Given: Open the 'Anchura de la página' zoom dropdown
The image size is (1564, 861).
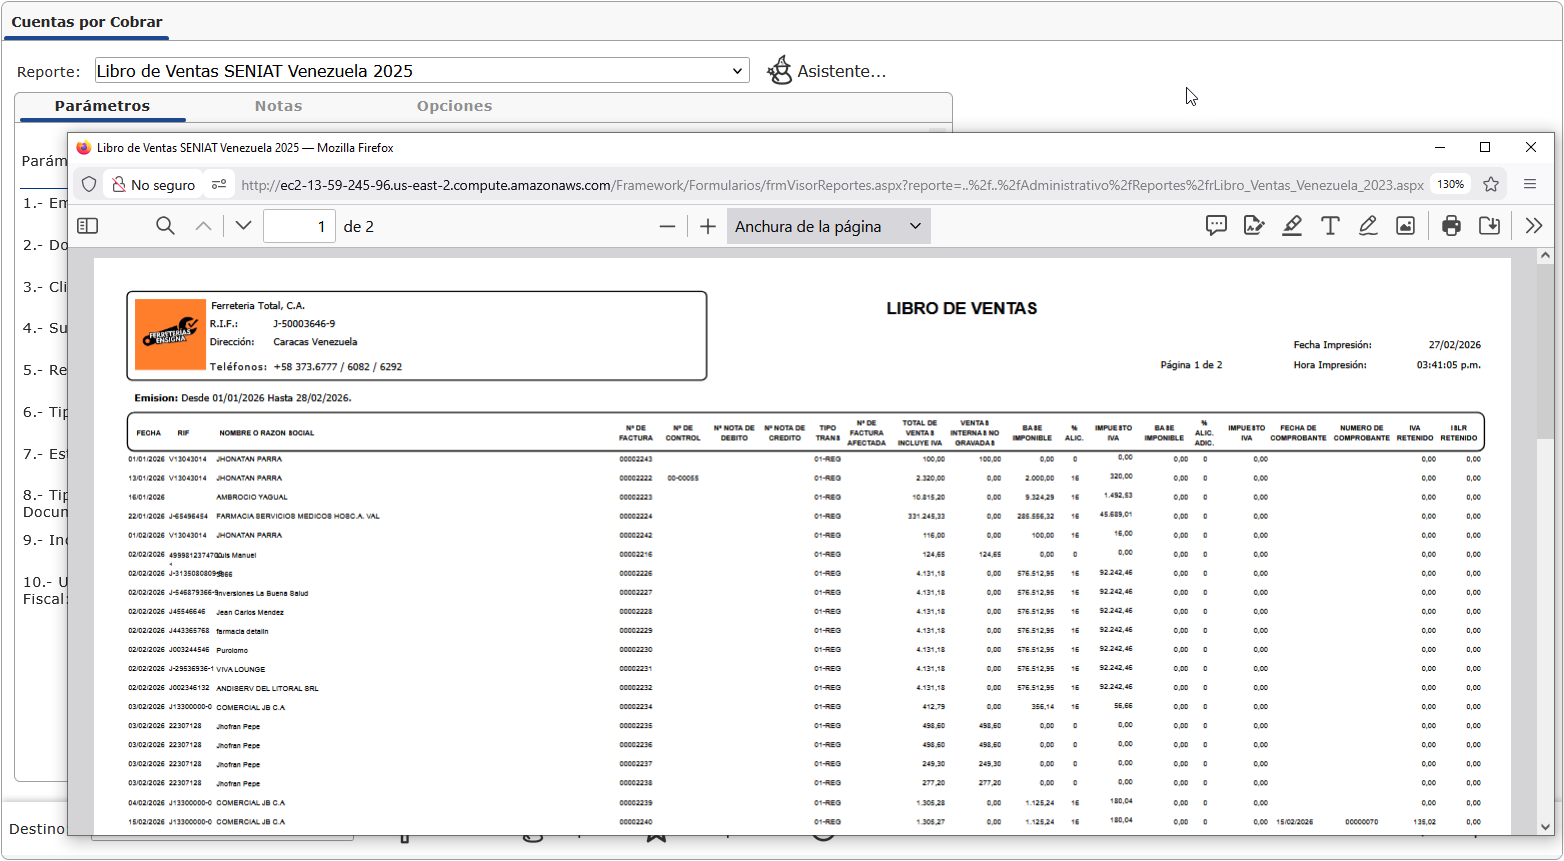Looking at the screenshot, I should (x=828, y=226).
